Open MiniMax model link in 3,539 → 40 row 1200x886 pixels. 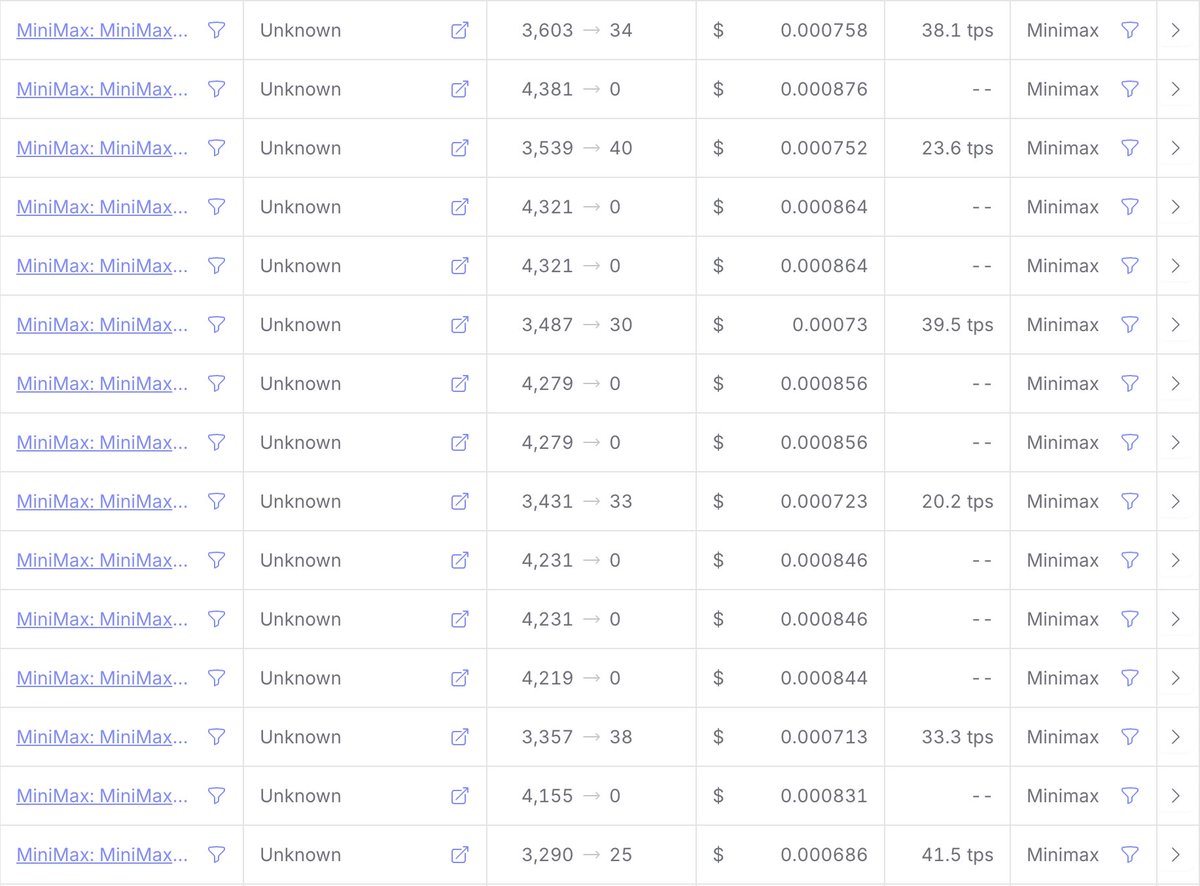102,148
